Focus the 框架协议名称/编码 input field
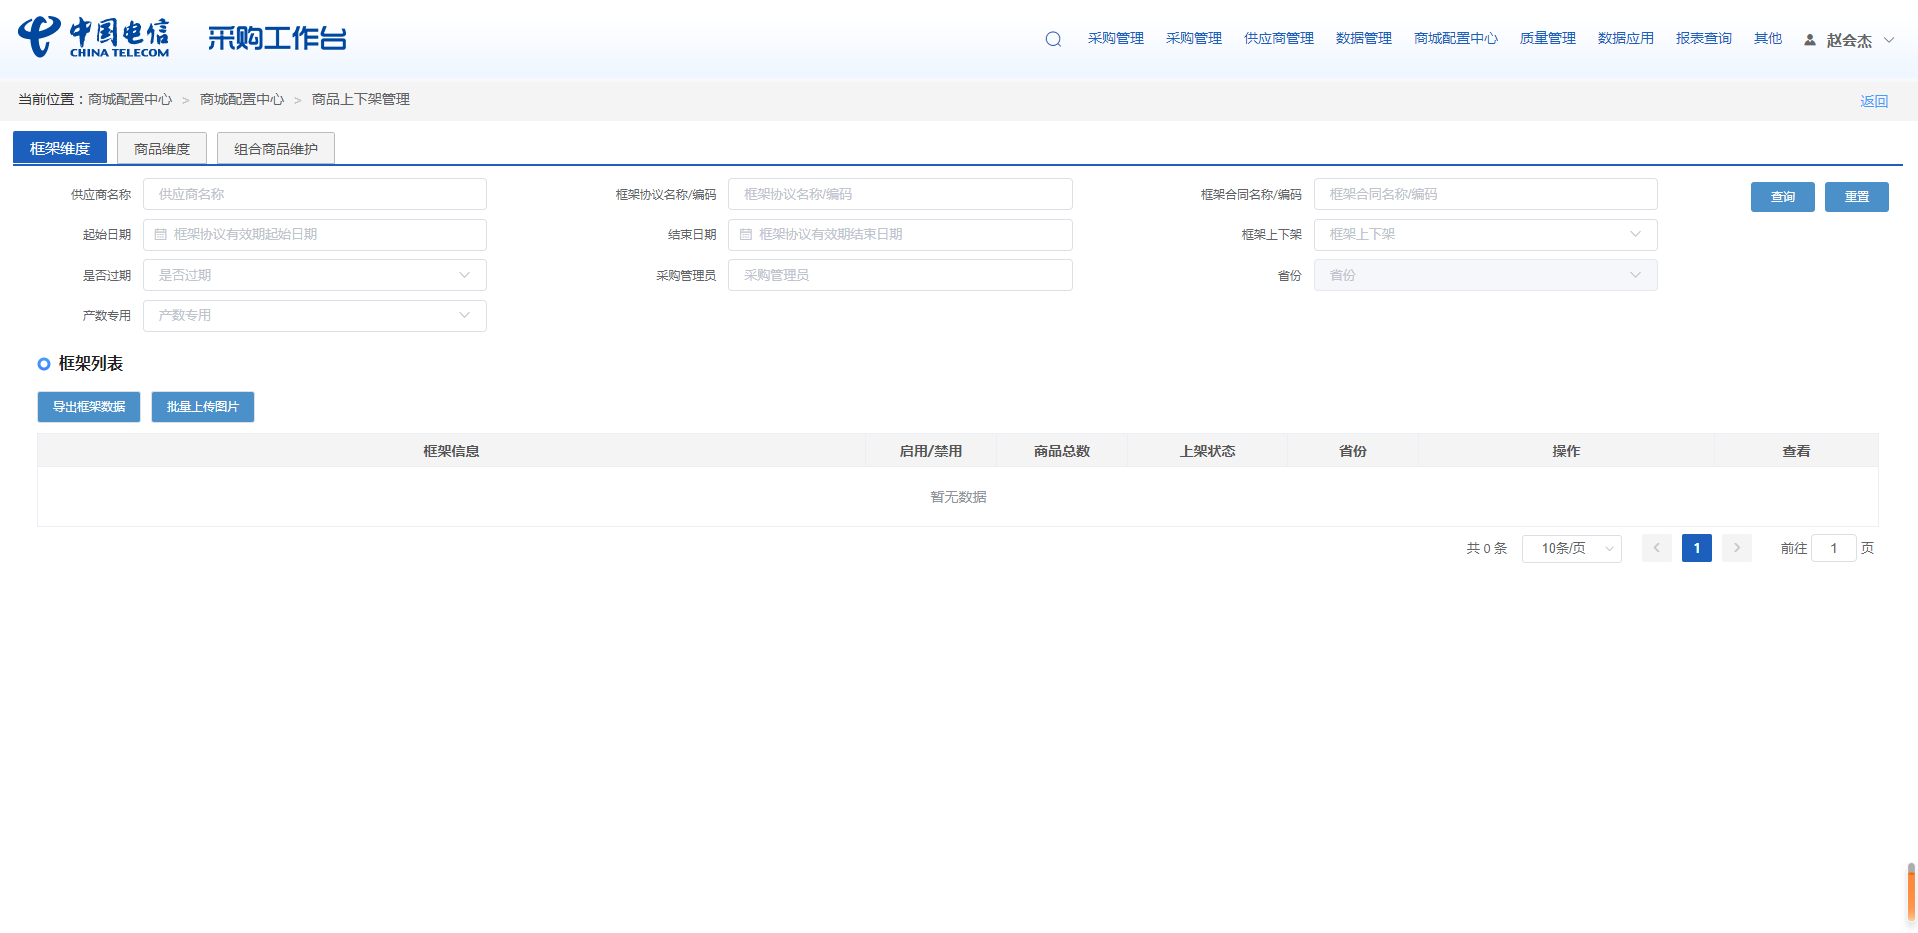The height and width of the screenshot is (933, 1918). [900, 194]
